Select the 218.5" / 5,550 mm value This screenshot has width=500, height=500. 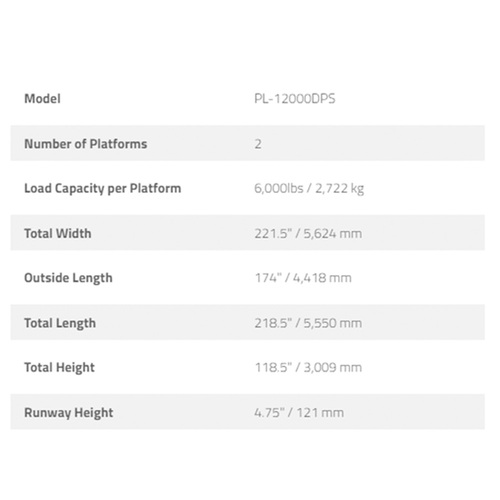click(308, 323)
